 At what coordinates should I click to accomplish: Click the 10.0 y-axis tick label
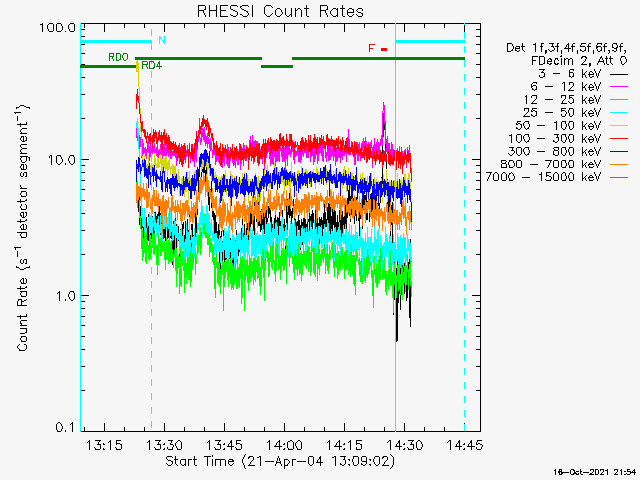click(62, 160)
